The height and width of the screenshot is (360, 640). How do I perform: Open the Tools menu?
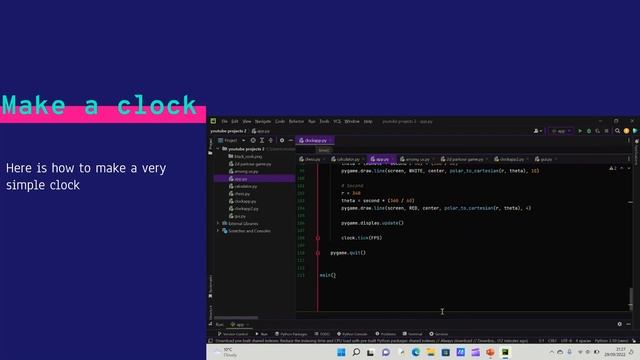coord(324,121)
